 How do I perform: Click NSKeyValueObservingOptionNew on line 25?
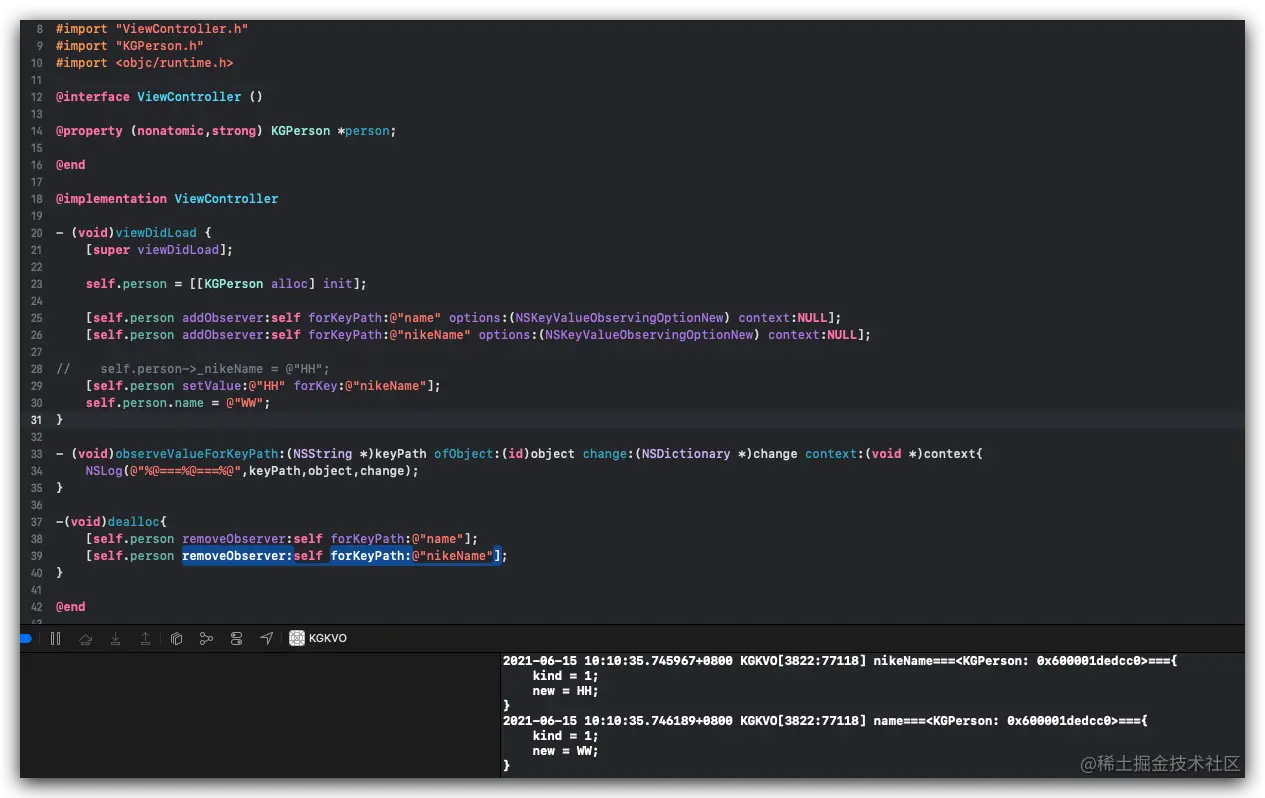[620, 318]
